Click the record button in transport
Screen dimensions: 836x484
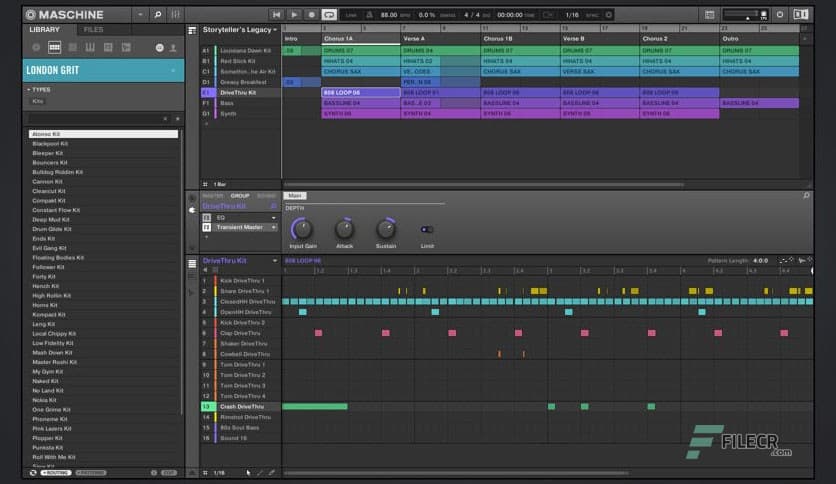311,15
